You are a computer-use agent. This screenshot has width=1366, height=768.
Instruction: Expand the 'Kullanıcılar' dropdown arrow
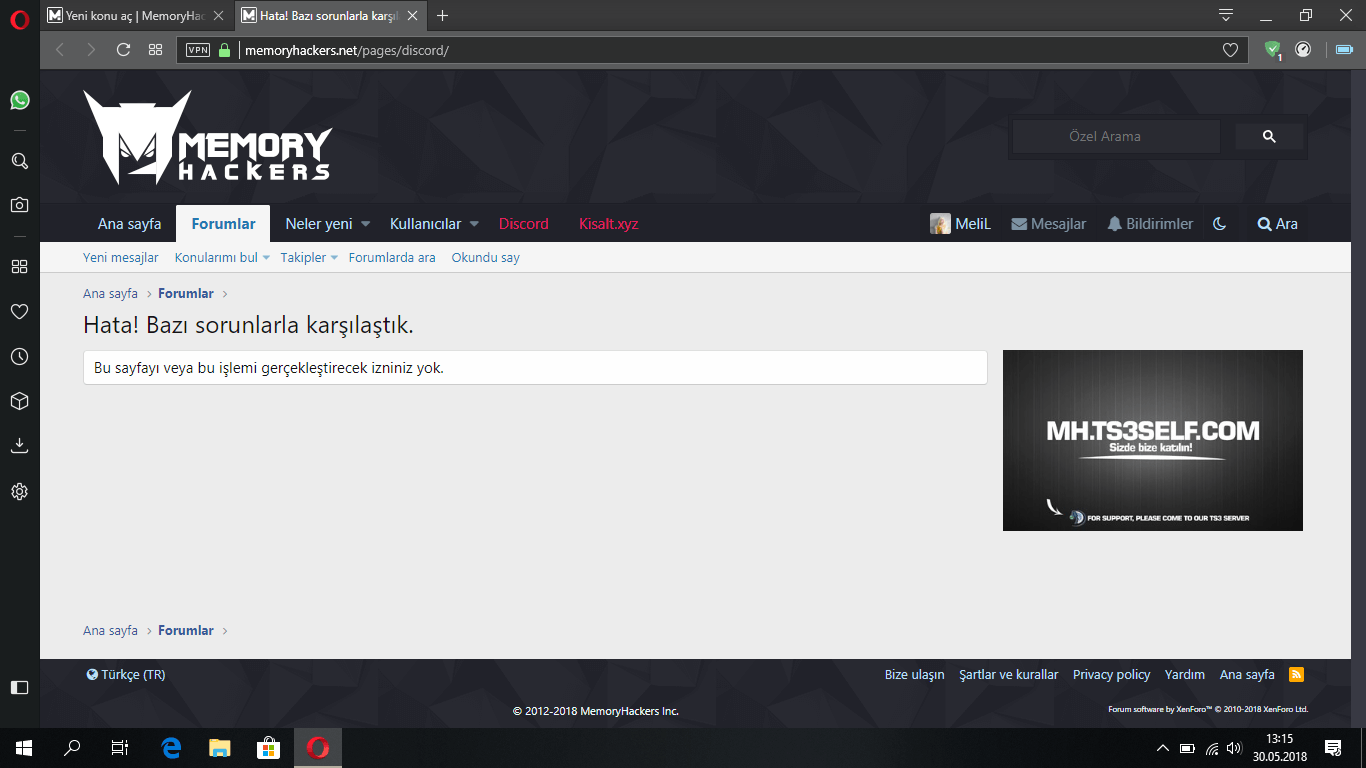pos(475,224)
